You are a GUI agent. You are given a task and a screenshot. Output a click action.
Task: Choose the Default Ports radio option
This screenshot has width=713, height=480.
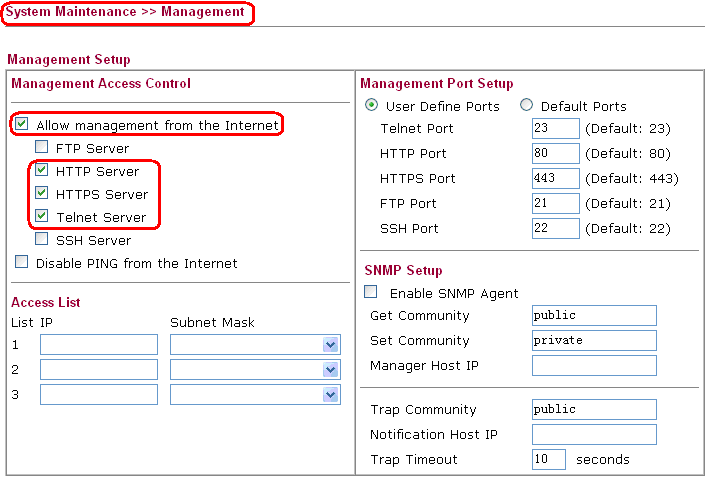click(527, 106)
